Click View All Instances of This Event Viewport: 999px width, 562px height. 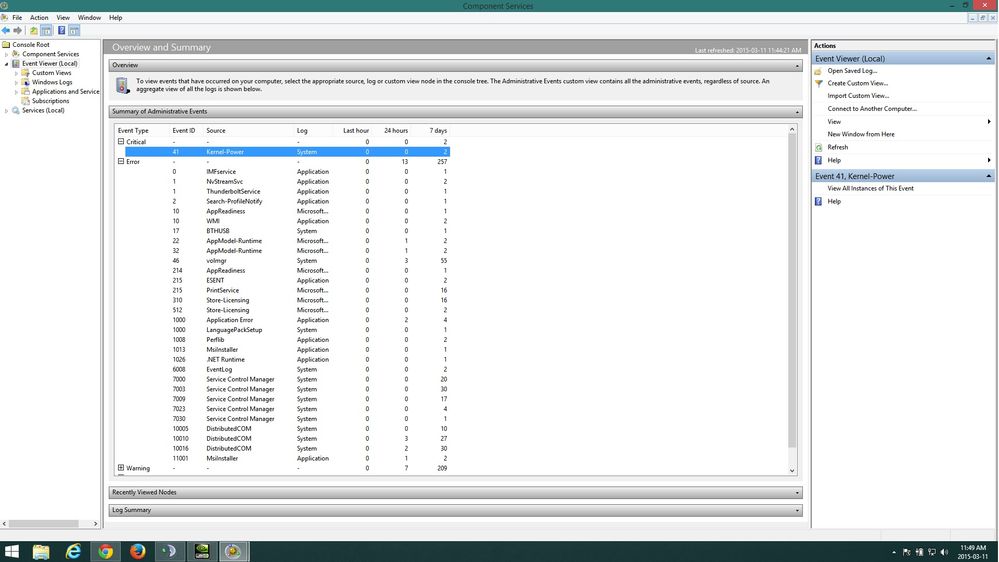coord(870,189)
